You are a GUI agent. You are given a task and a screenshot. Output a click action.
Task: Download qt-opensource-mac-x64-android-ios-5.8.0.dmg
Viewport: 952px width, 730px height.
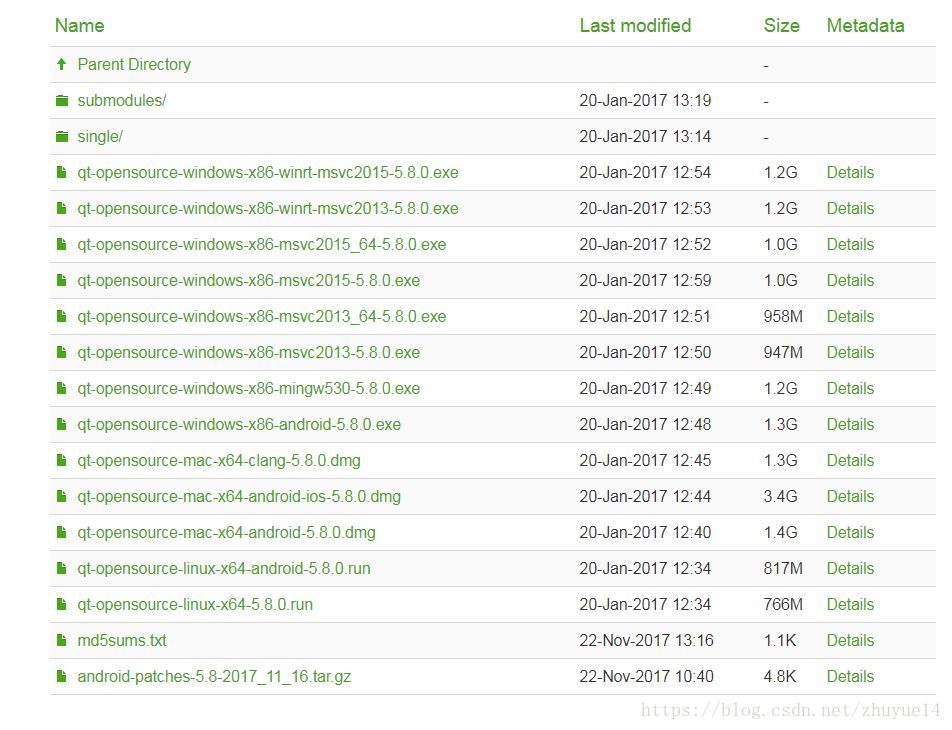tap(239, 496)
